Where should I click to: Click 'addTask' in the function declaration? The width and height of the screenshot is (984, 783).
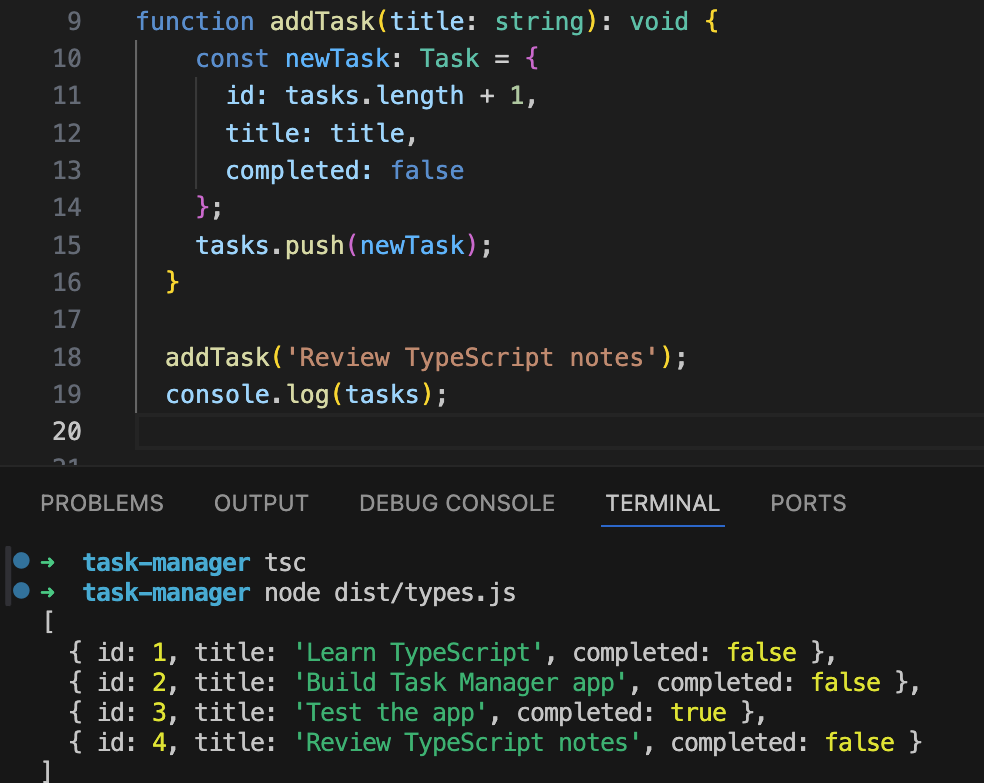(322, 21)
